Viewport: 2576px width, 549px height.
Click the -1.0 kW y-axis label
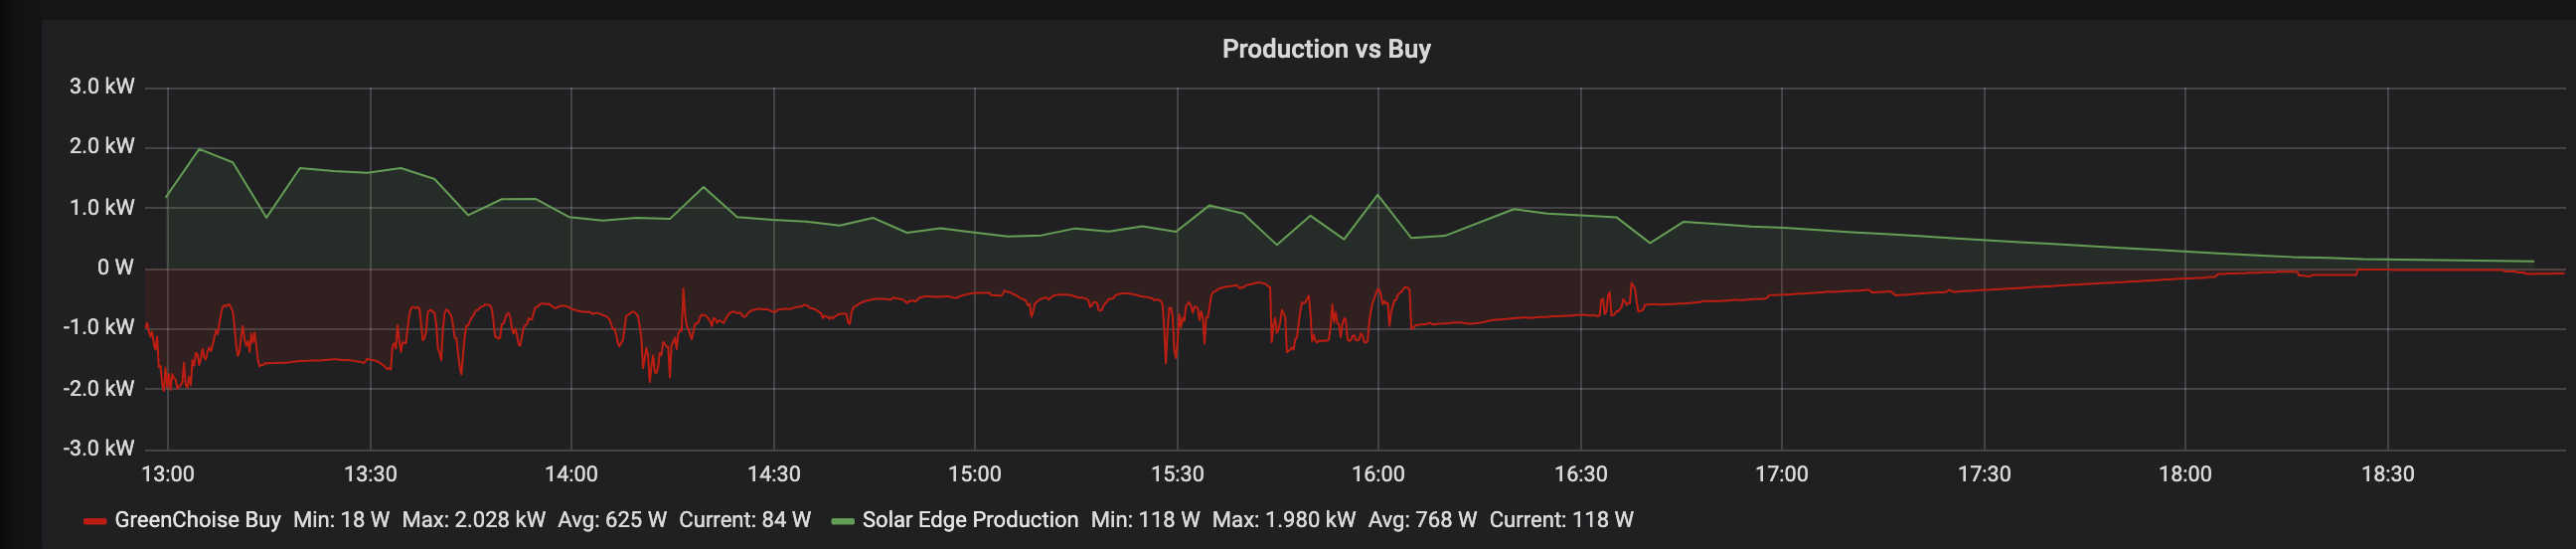click(x=99, y=328)
